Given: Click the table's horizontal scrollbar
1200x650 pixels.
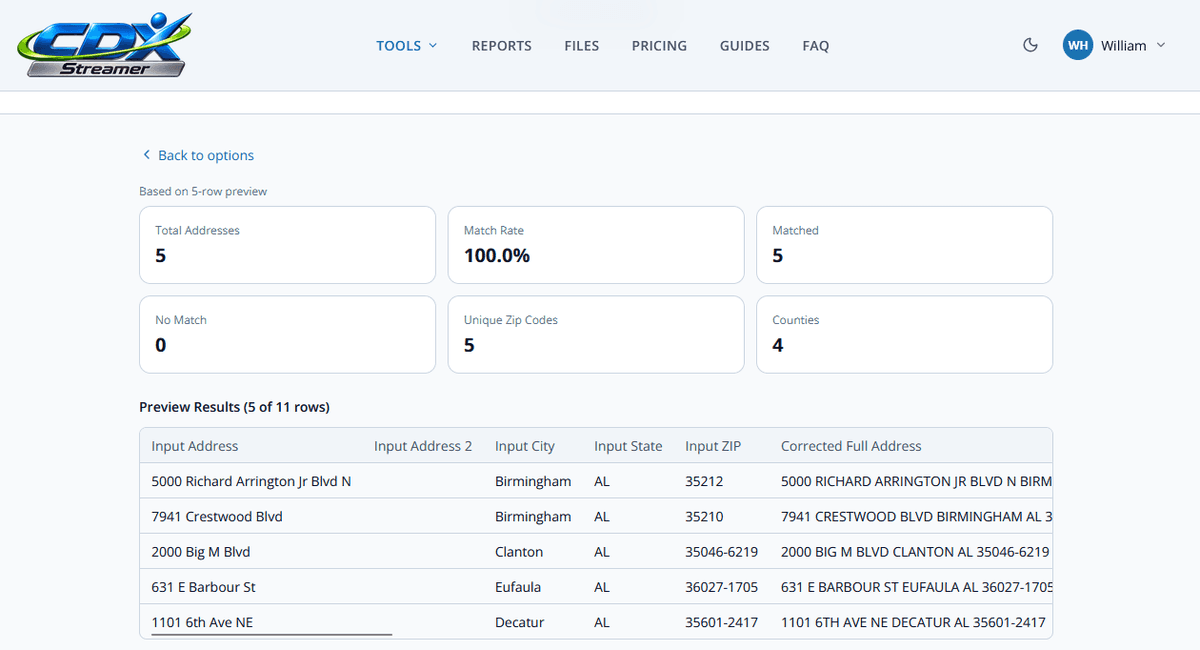Looking at the screenshot, I should pyautogui.click(x=271, y=634).
